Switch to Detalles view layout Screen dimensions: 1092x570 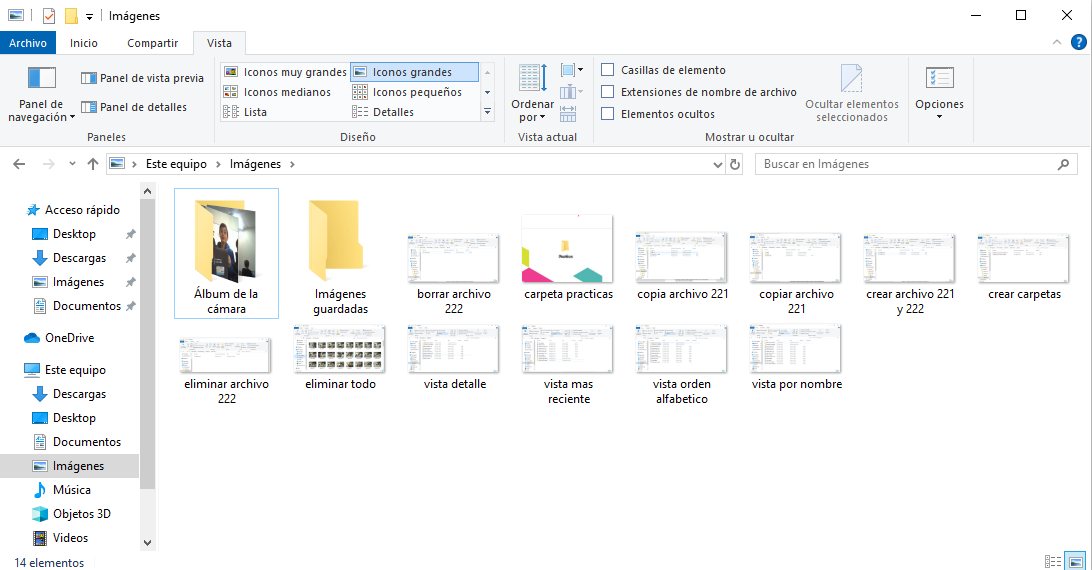click(360, 112)
